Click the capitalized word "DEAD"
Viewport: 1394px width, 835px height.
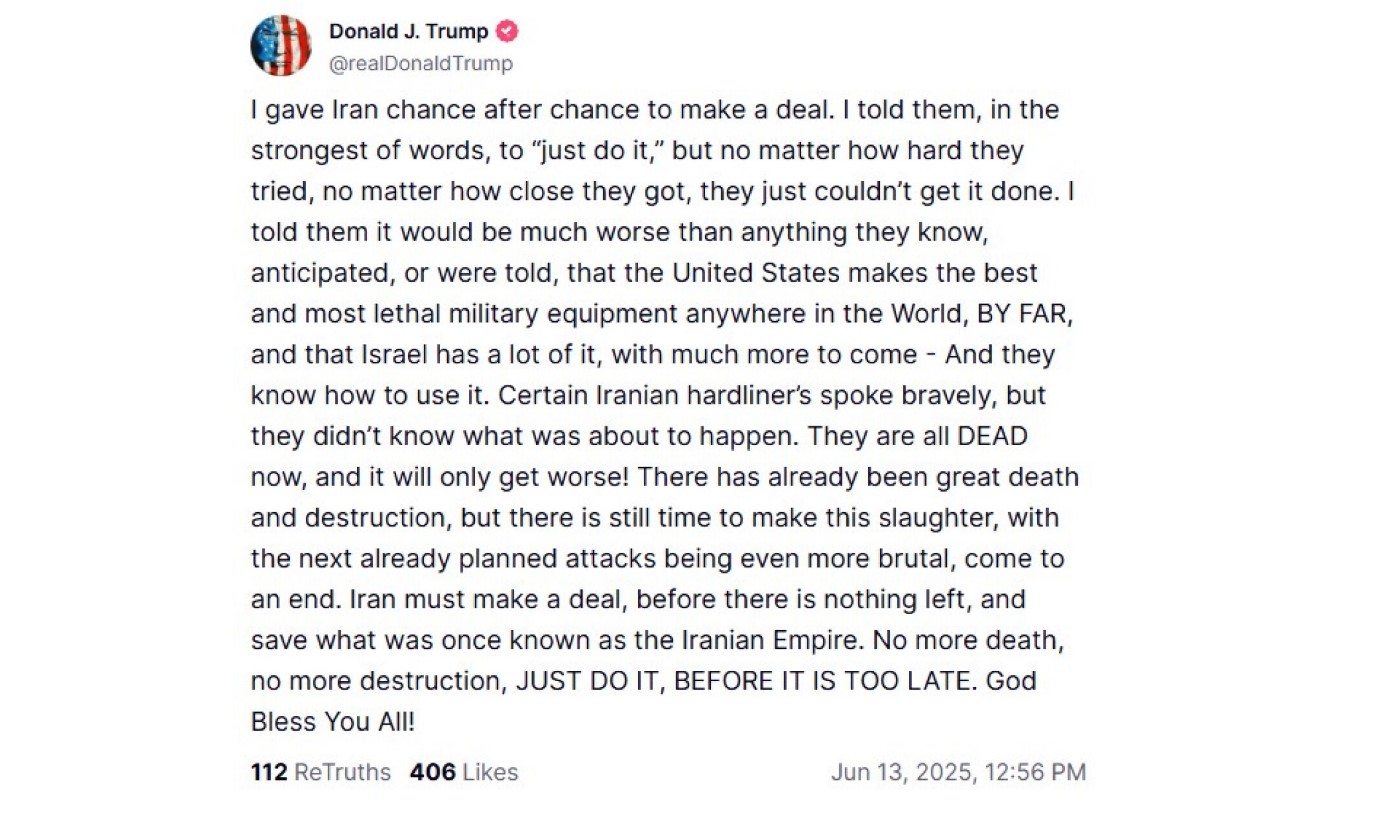[x=993, y=437]
